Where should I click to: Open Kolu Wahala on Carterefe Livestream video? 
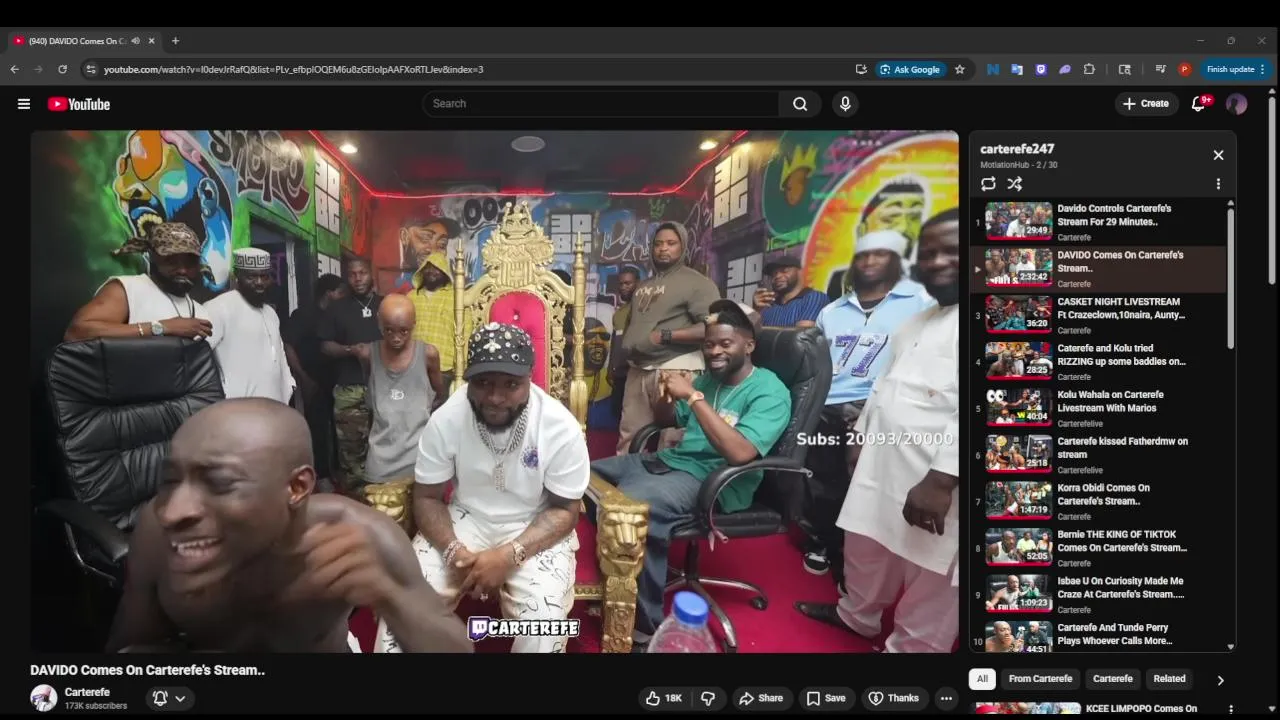[1097, 408]
